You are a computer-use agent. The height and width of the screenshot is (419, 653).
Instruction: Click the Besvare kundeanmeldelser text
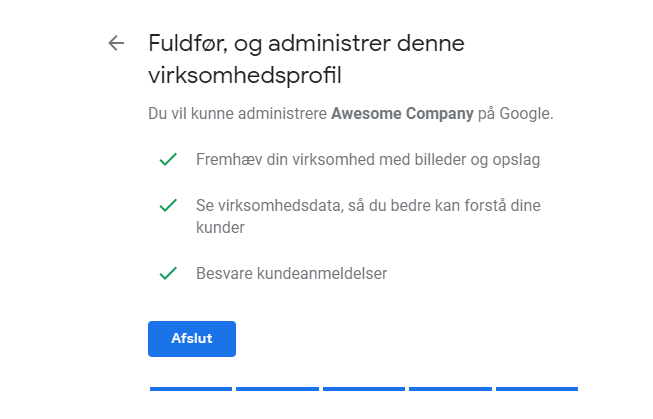tap(292, 274)
